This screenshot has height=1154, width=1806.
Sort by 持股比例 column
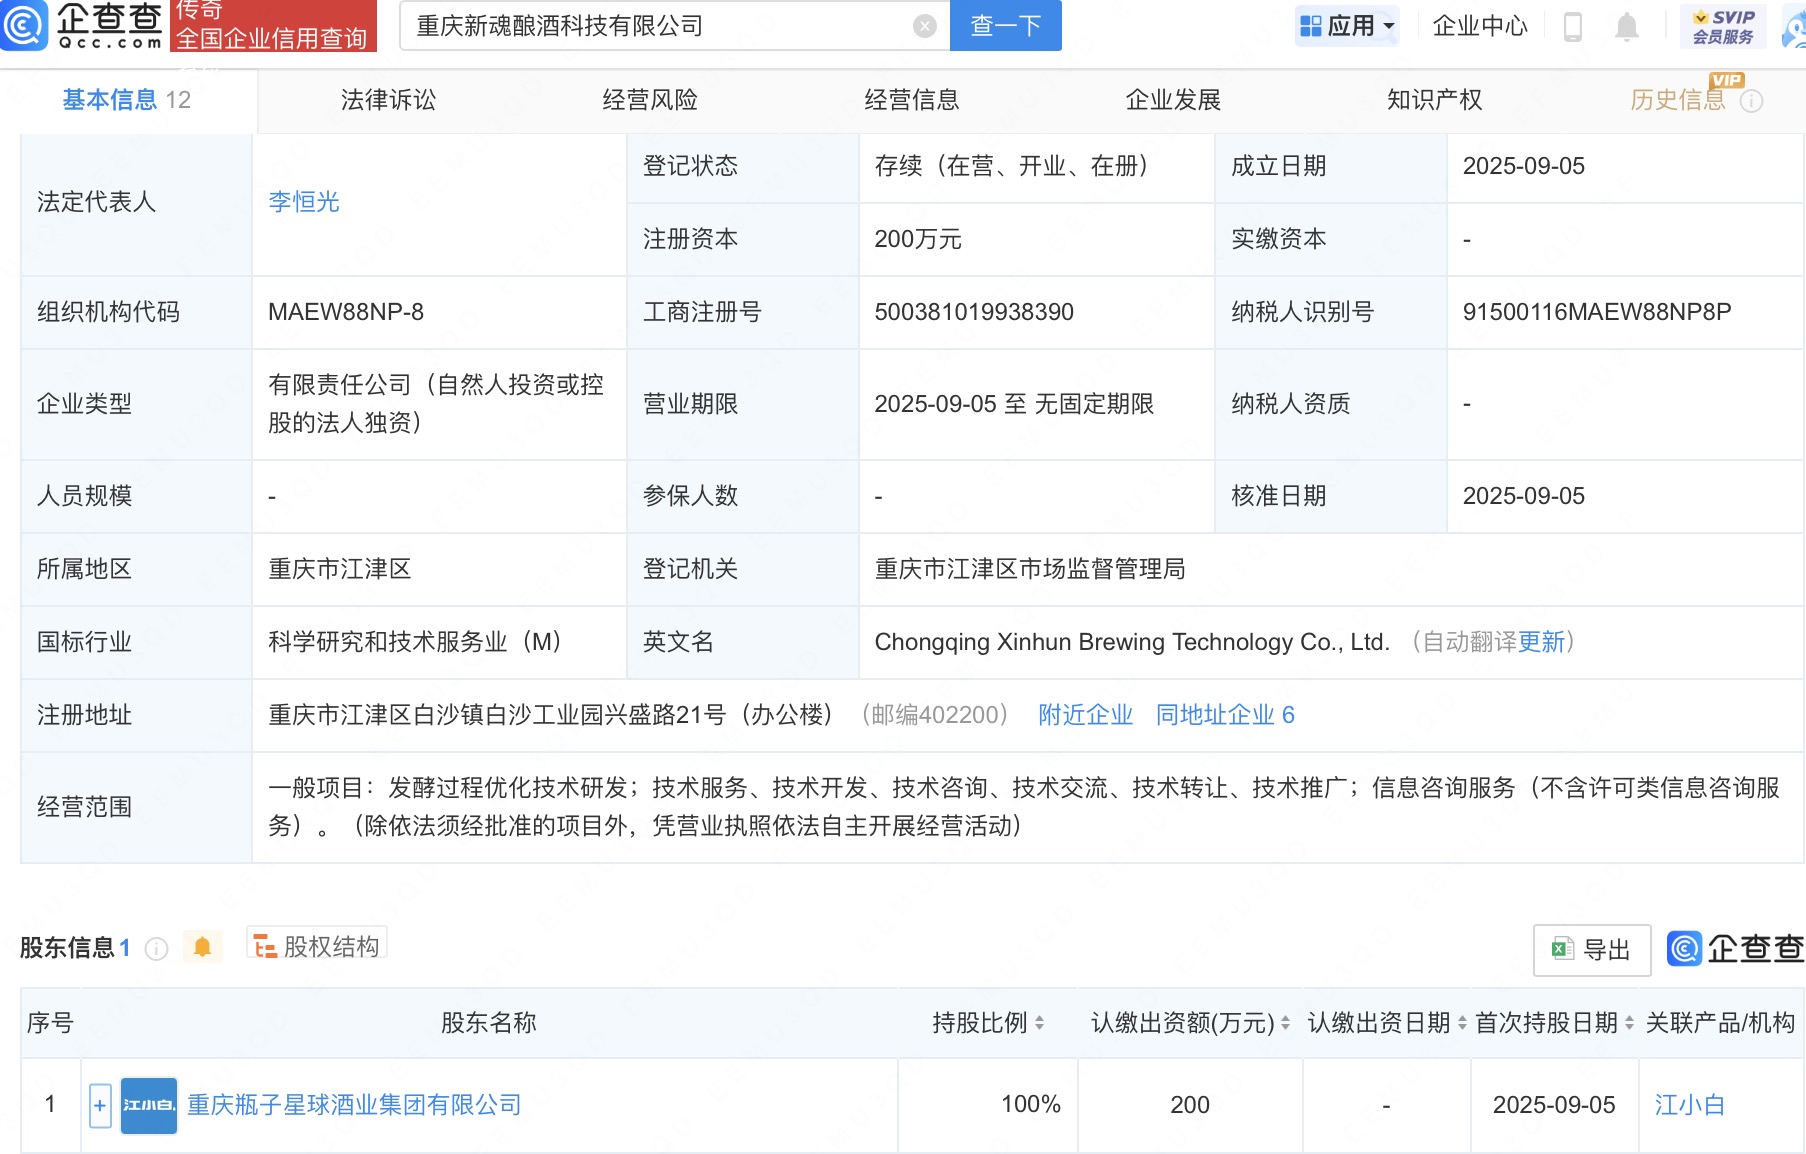tap(1039, 1023)
